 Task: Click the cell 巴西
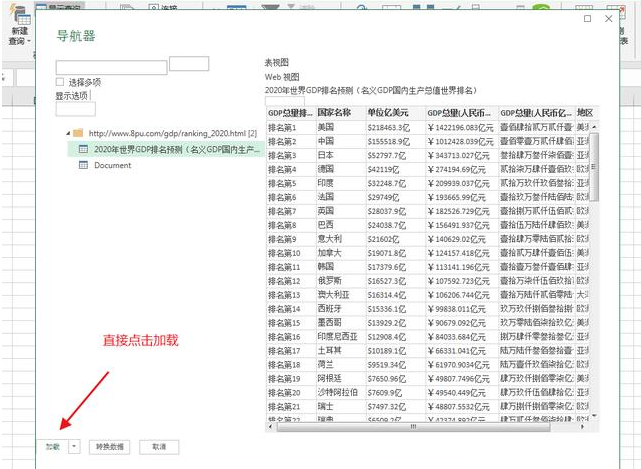(x=341, y=225)
